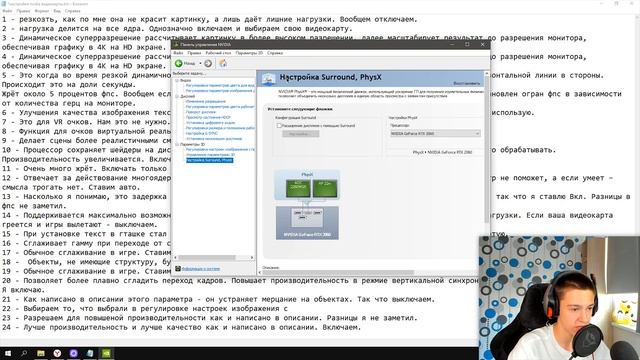Click the purple round taskbar app icon
640x360 pixels.
[73, 353]
